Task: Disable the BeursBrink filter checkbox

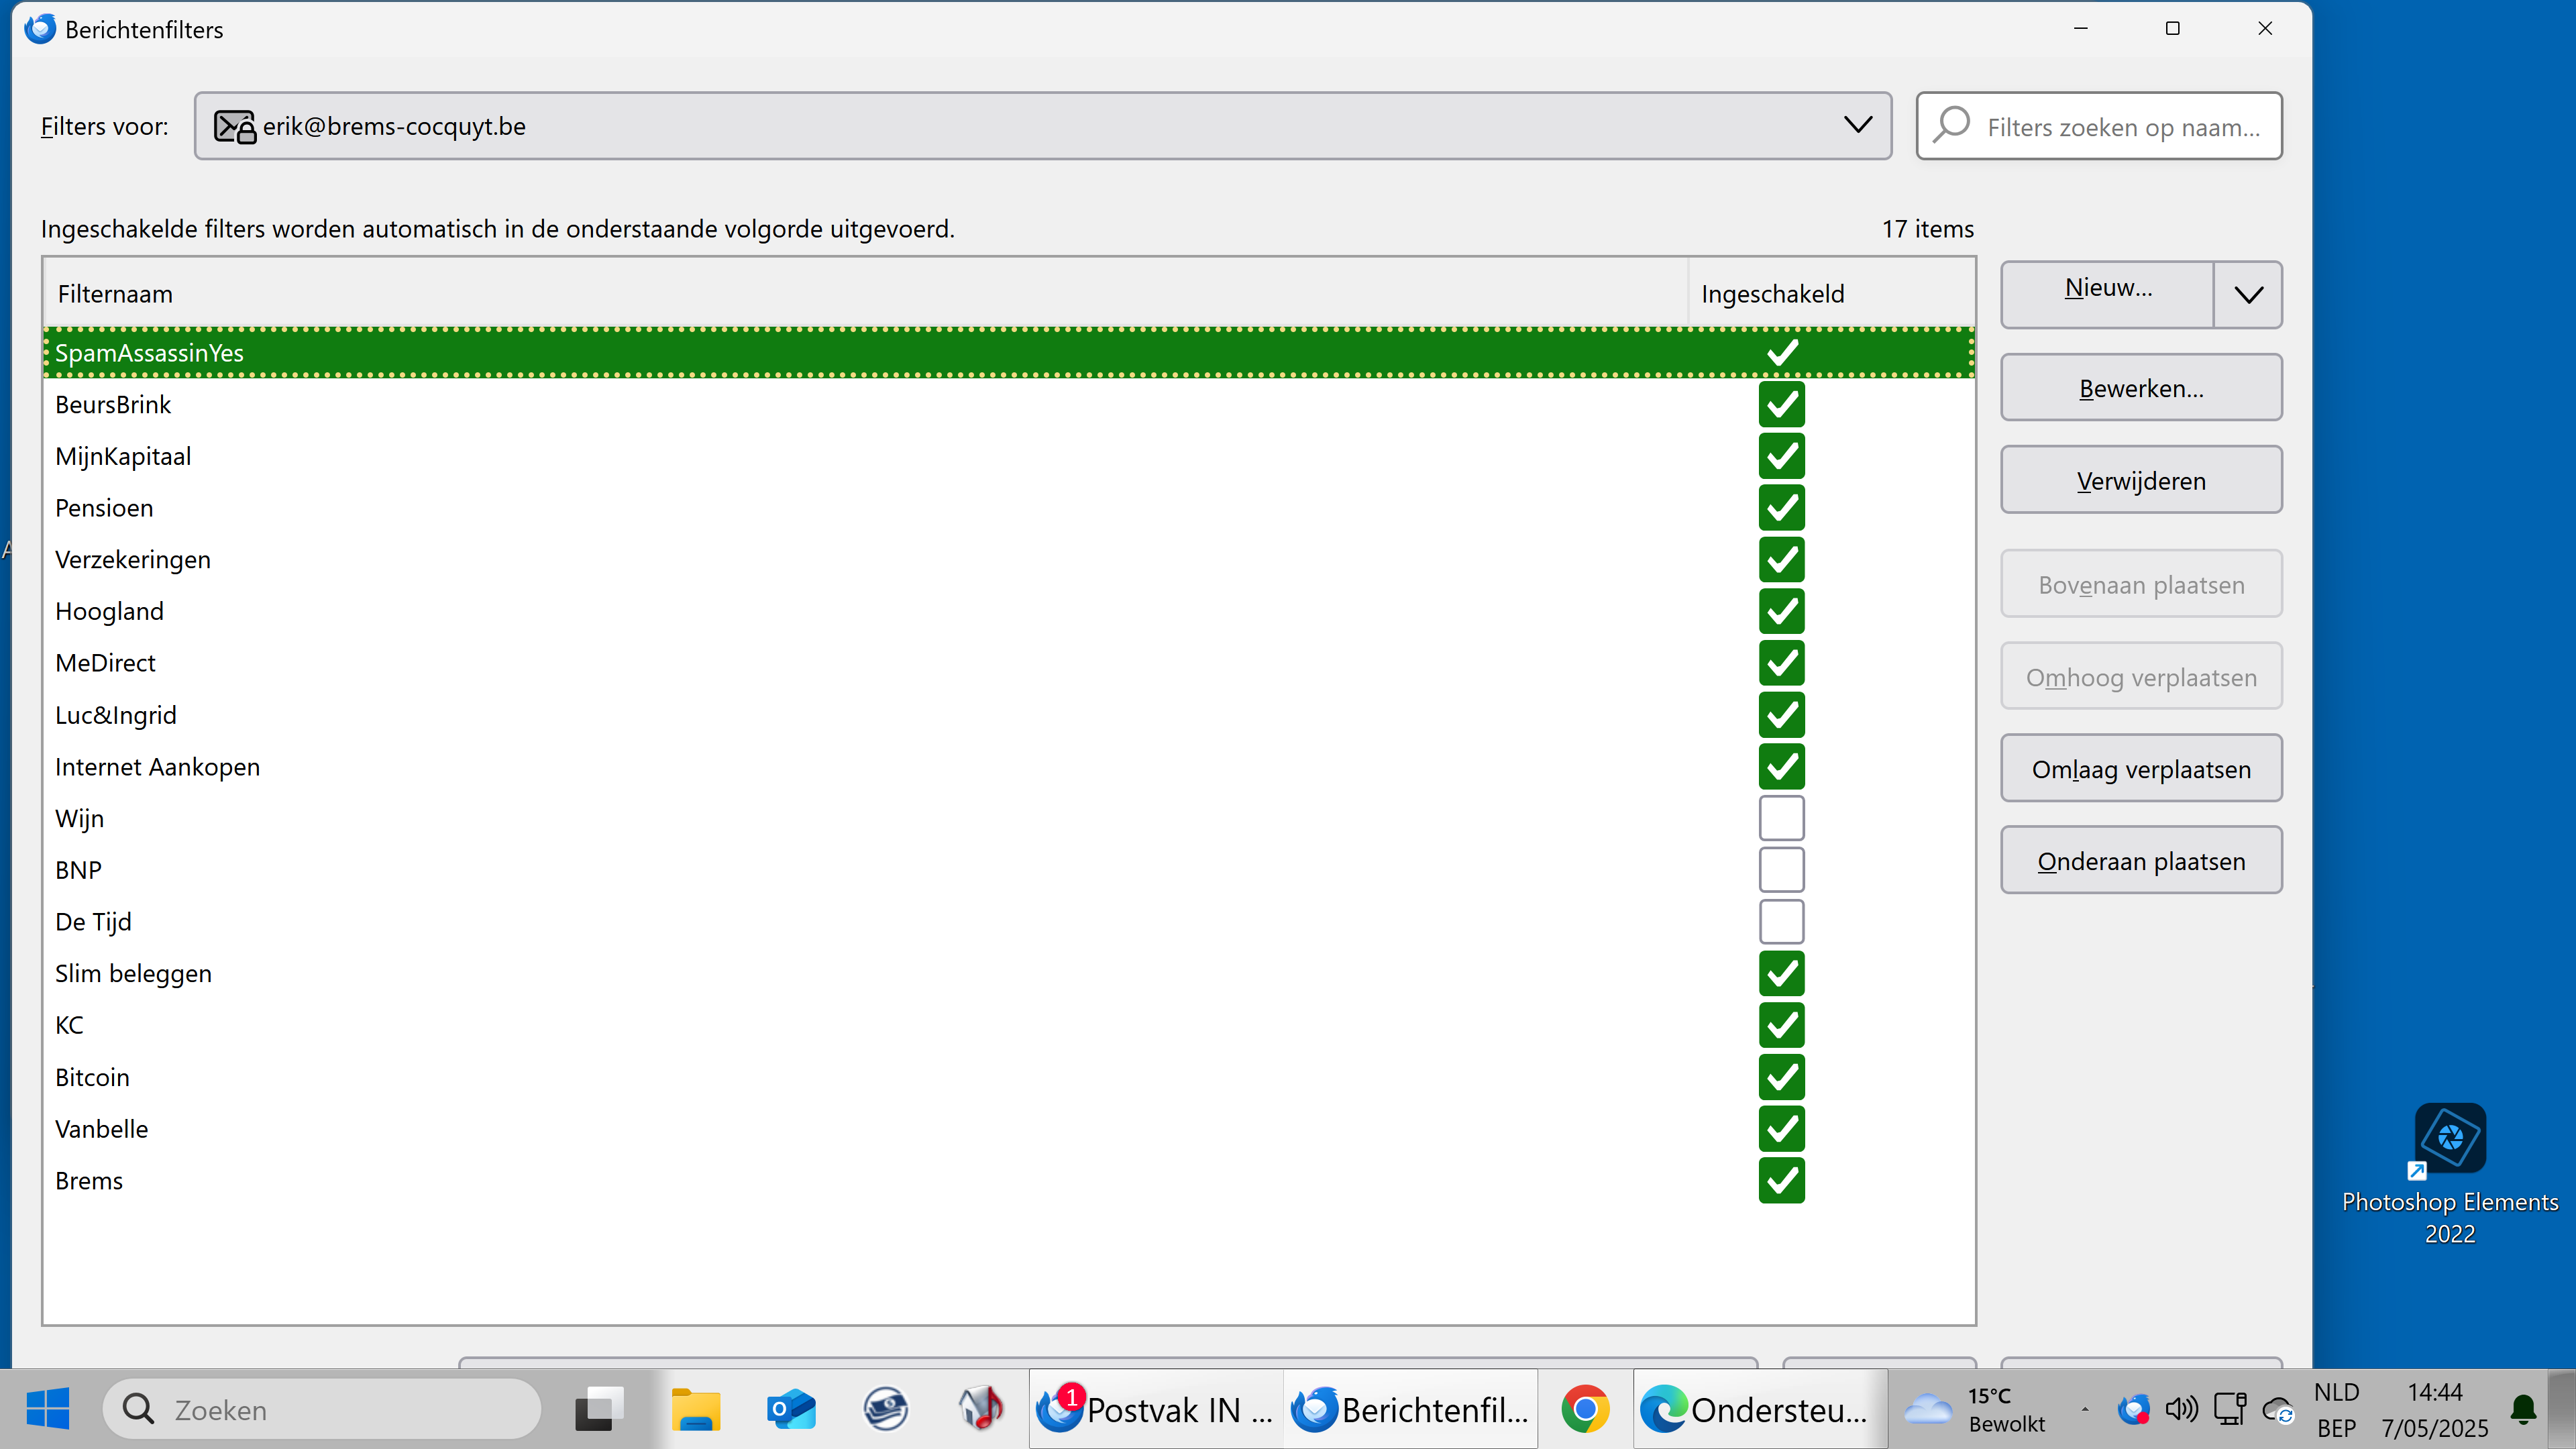Action: pyautogui.click(x=1781, y=404)
